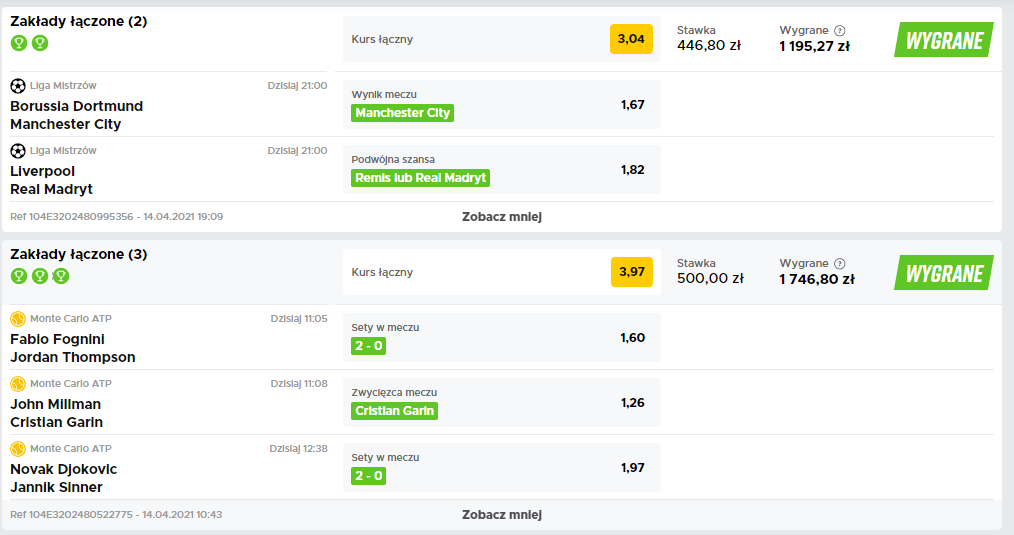Click the first trophy icon under Zakłady łączone (2)
The image size is (1014, 535).
click(19, 43)
